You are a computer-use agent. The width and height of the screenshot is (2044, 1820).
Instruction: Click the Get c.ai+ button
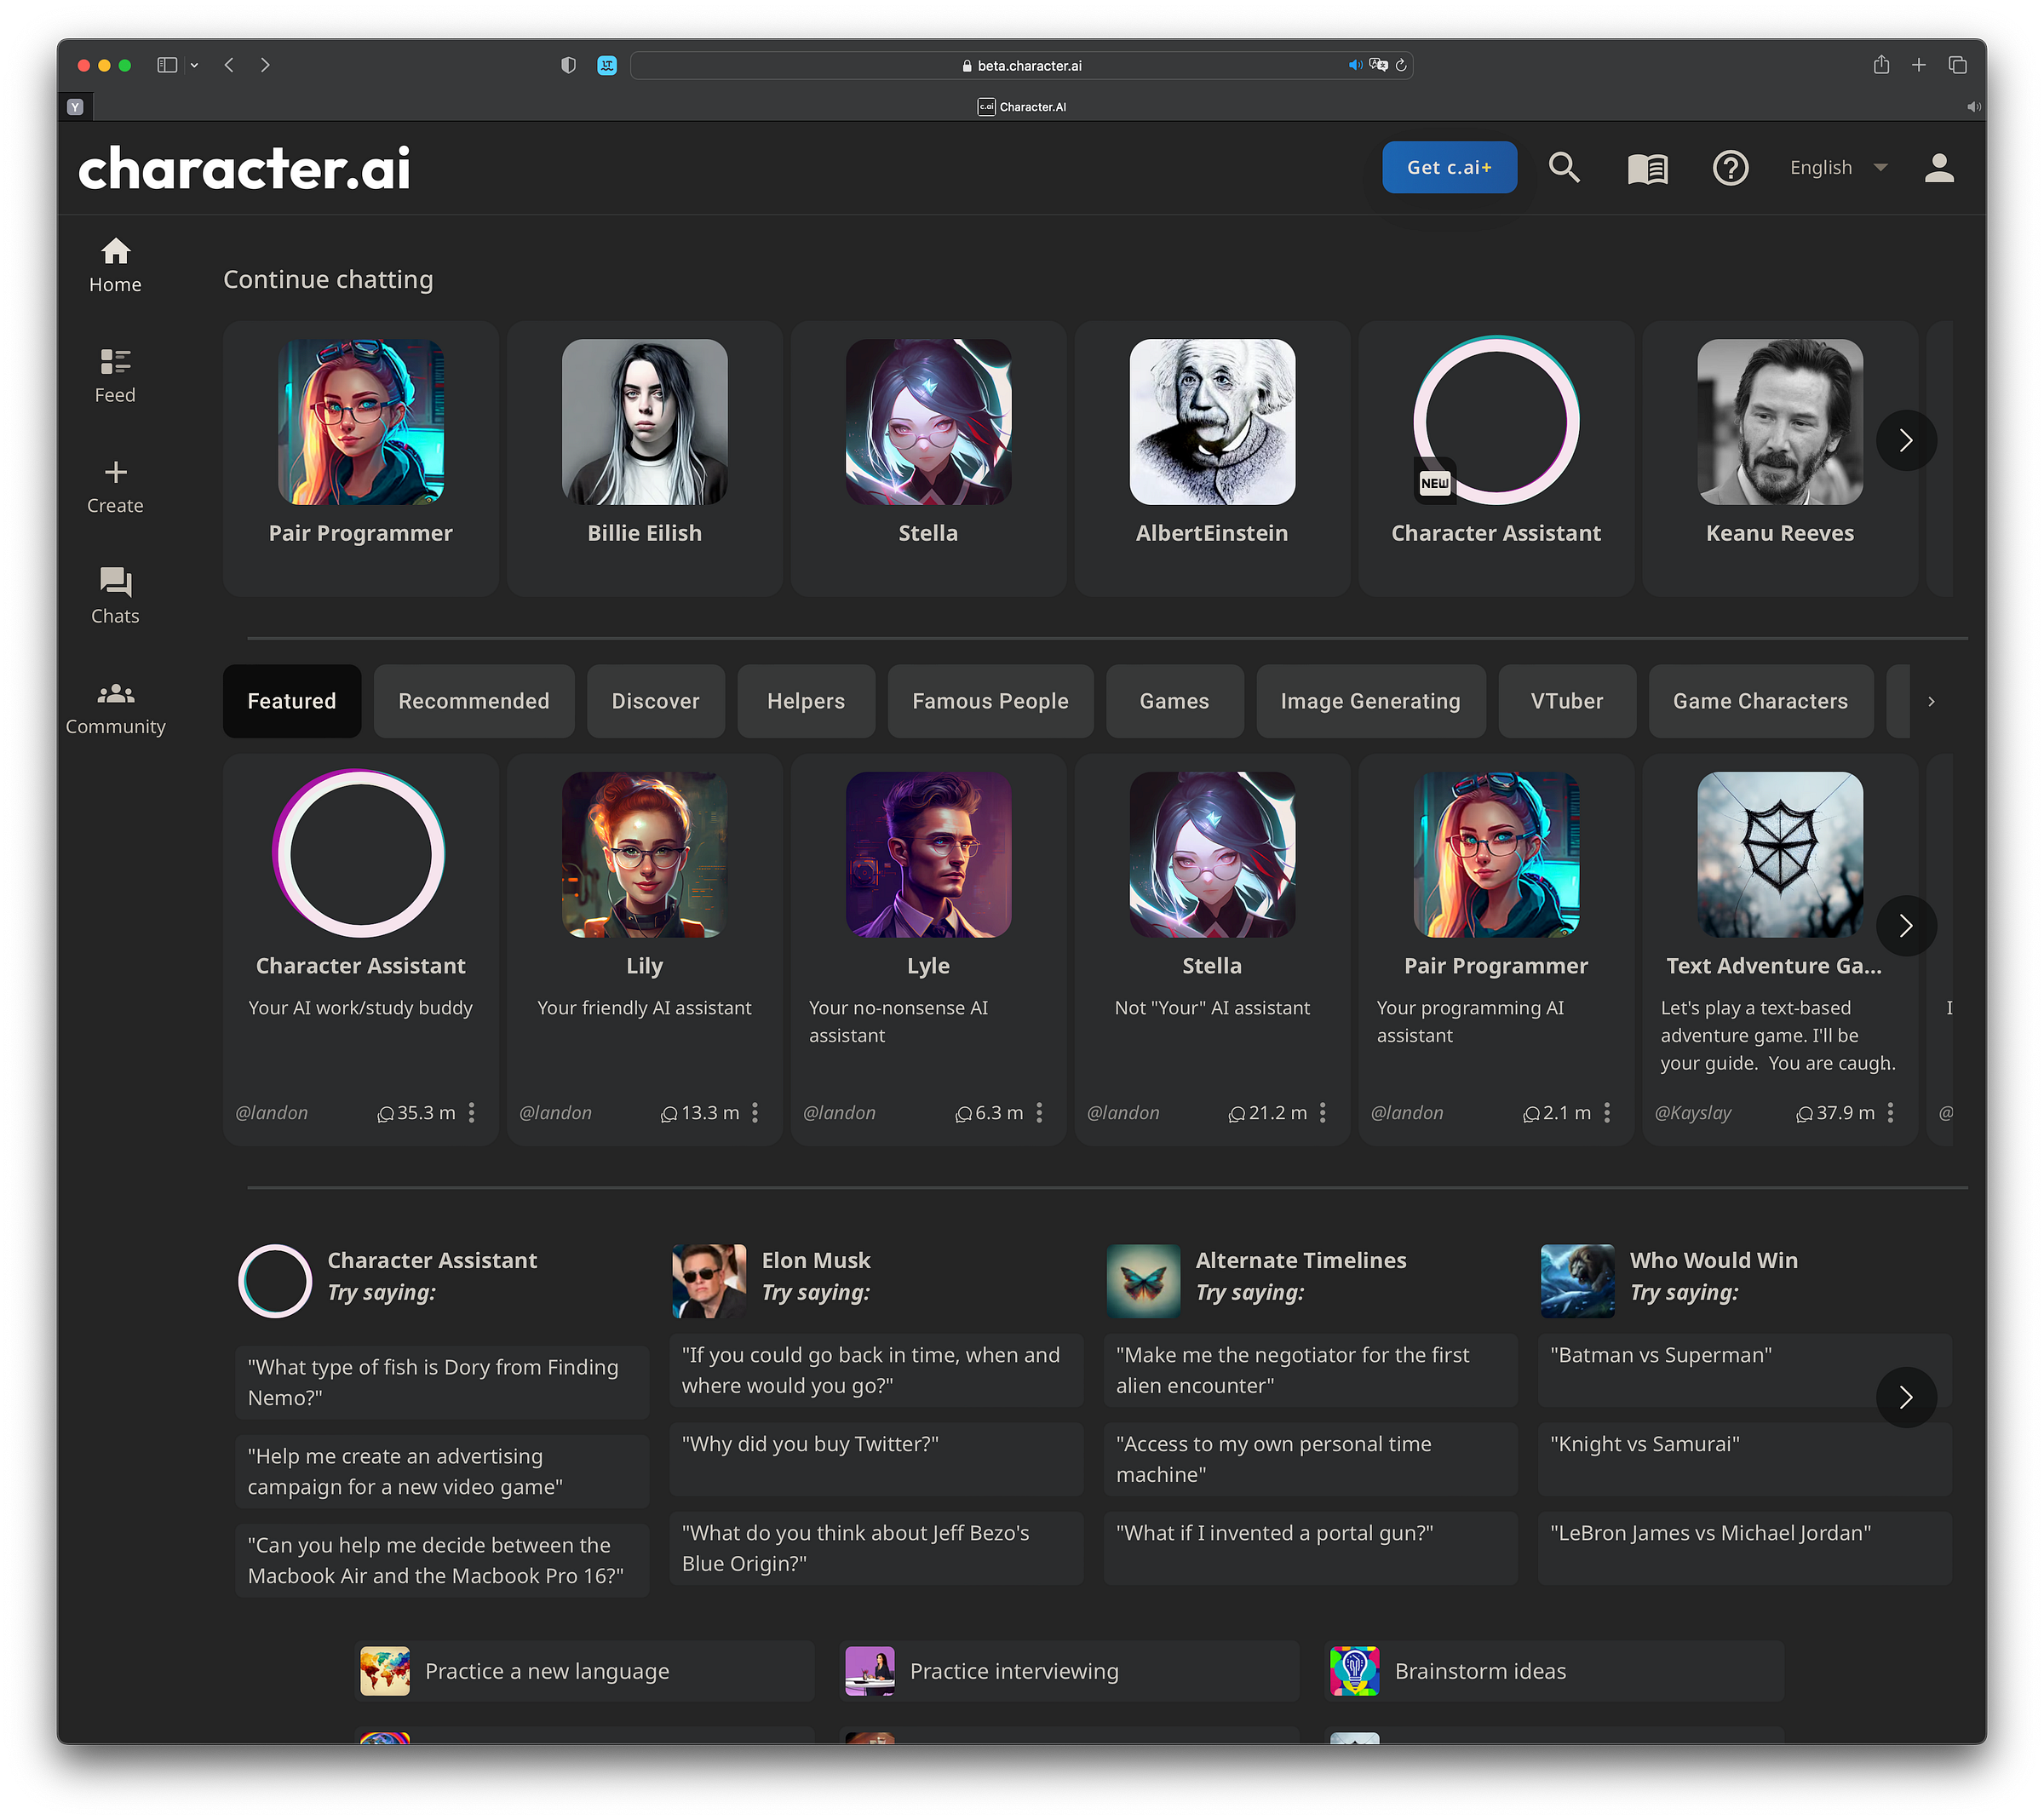tap(1449, 167)
